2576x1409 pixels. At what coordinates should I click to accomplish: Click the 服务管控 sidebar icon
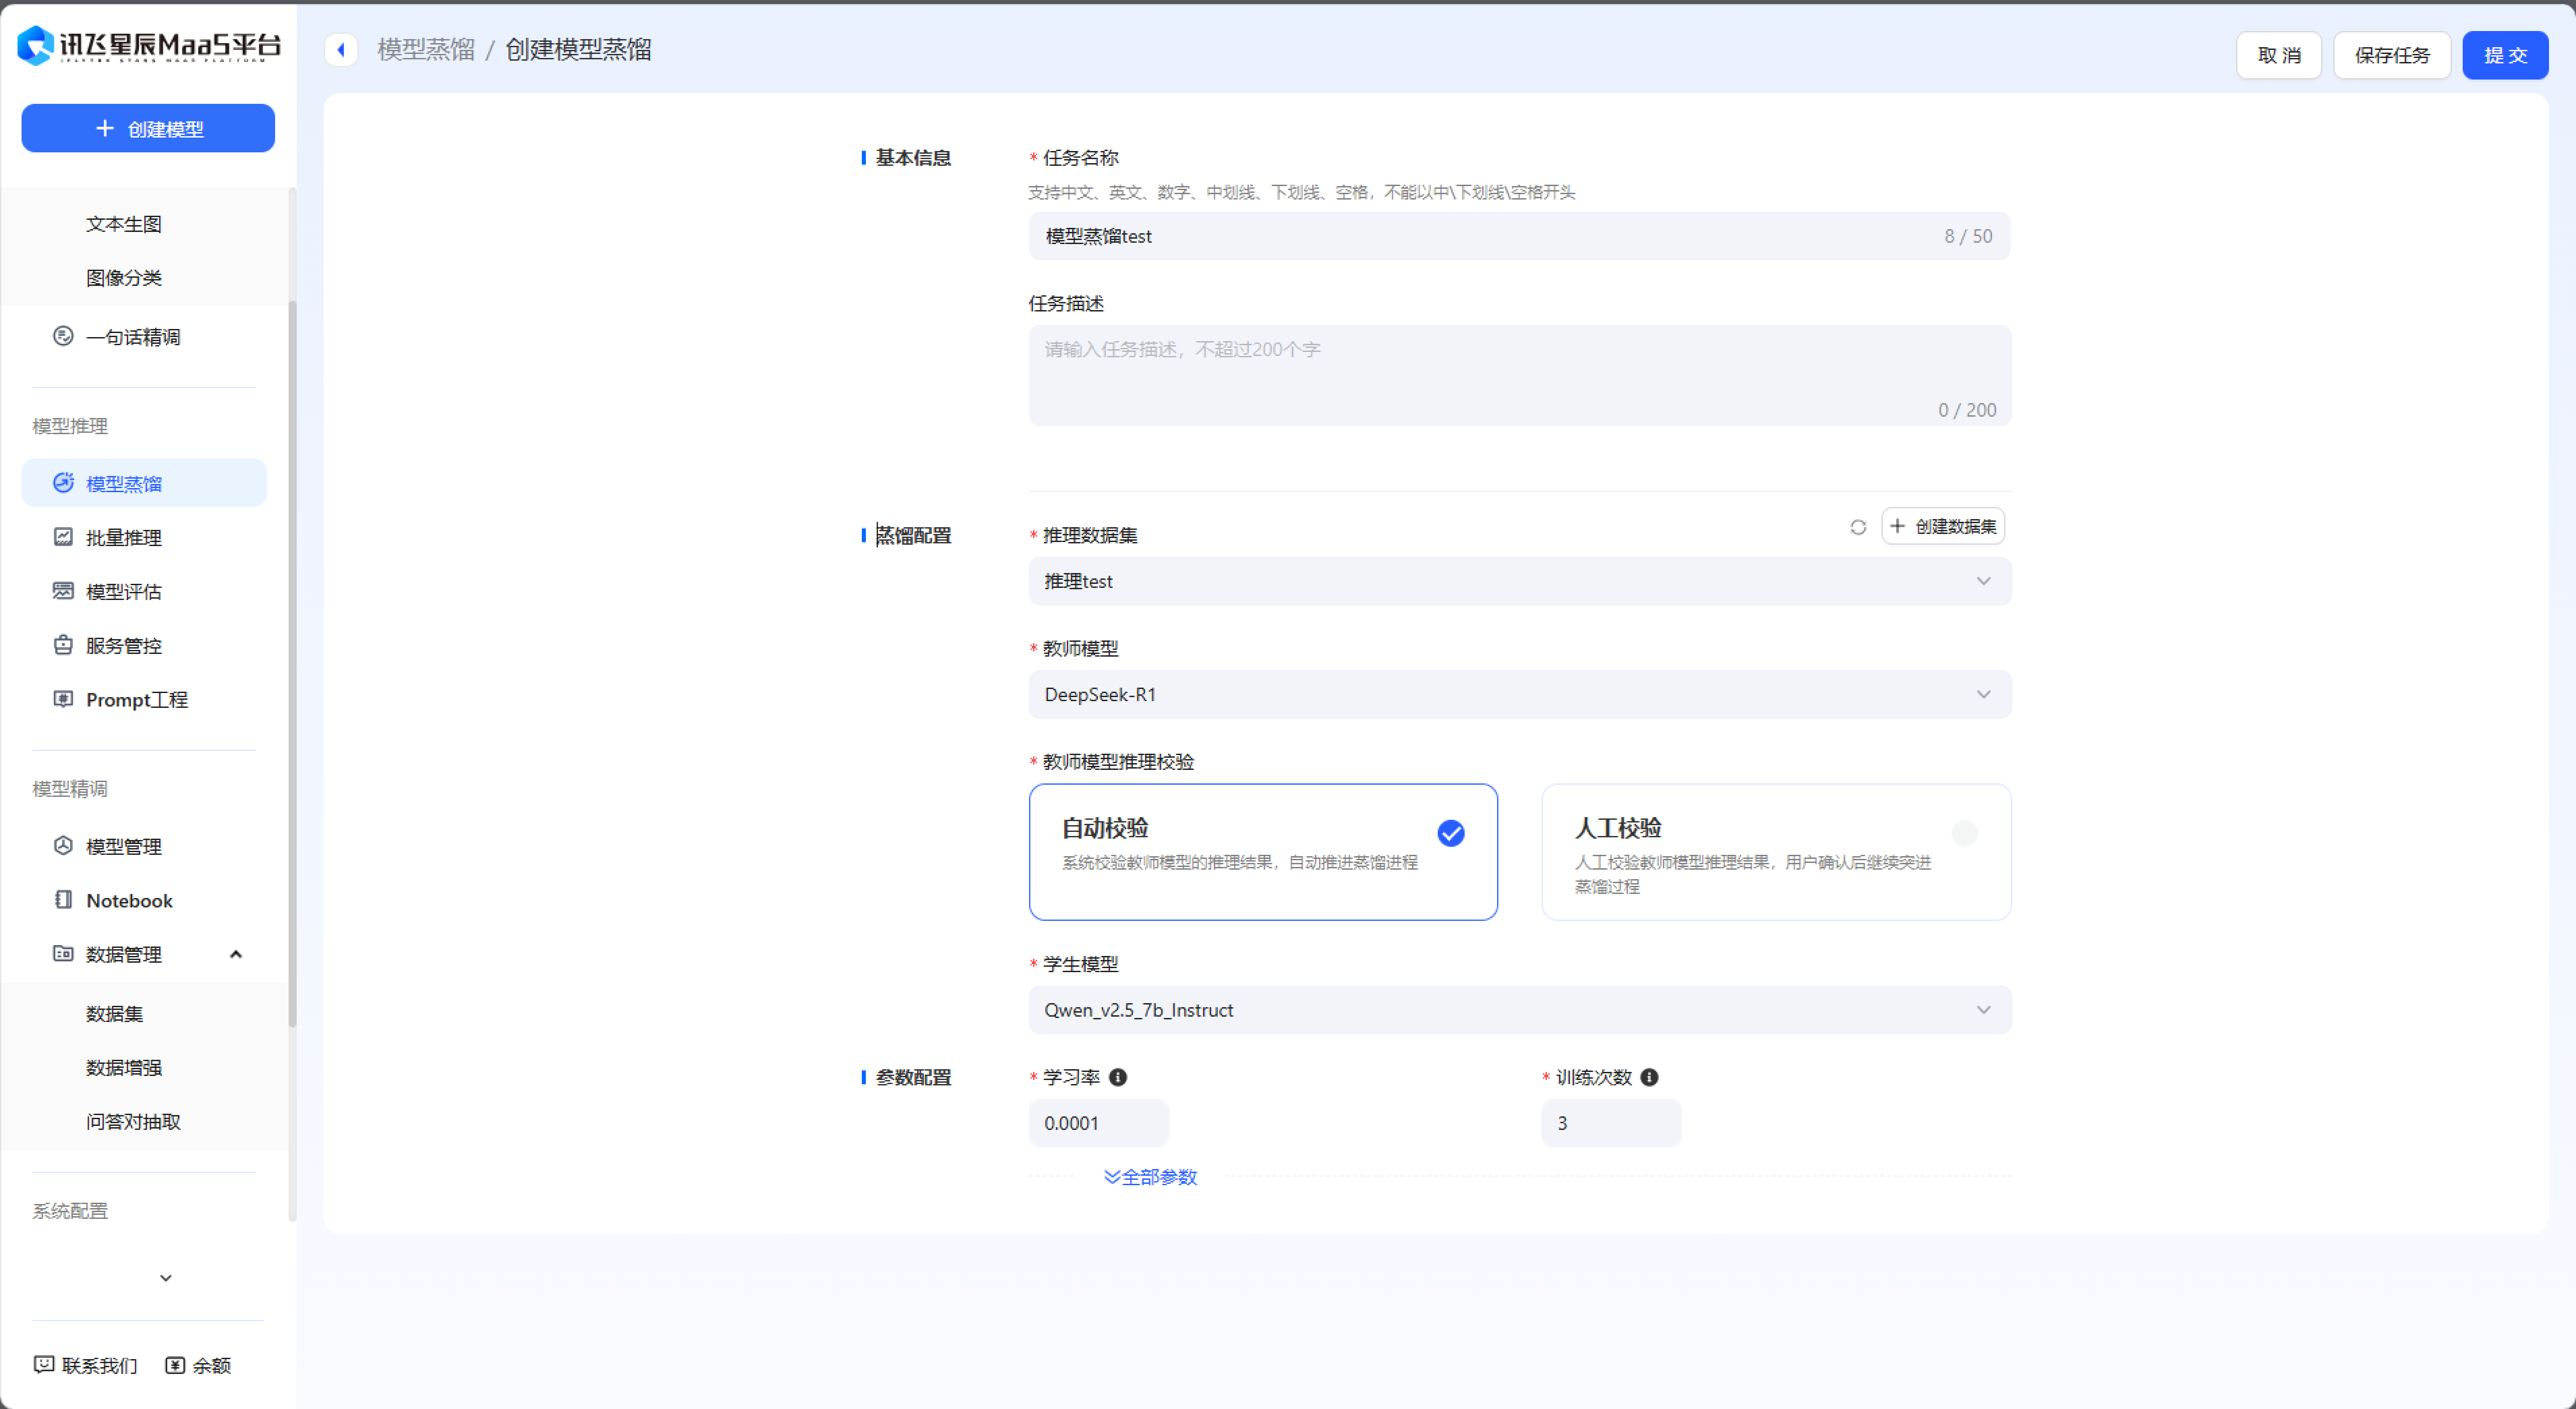[x=63, y=645]
